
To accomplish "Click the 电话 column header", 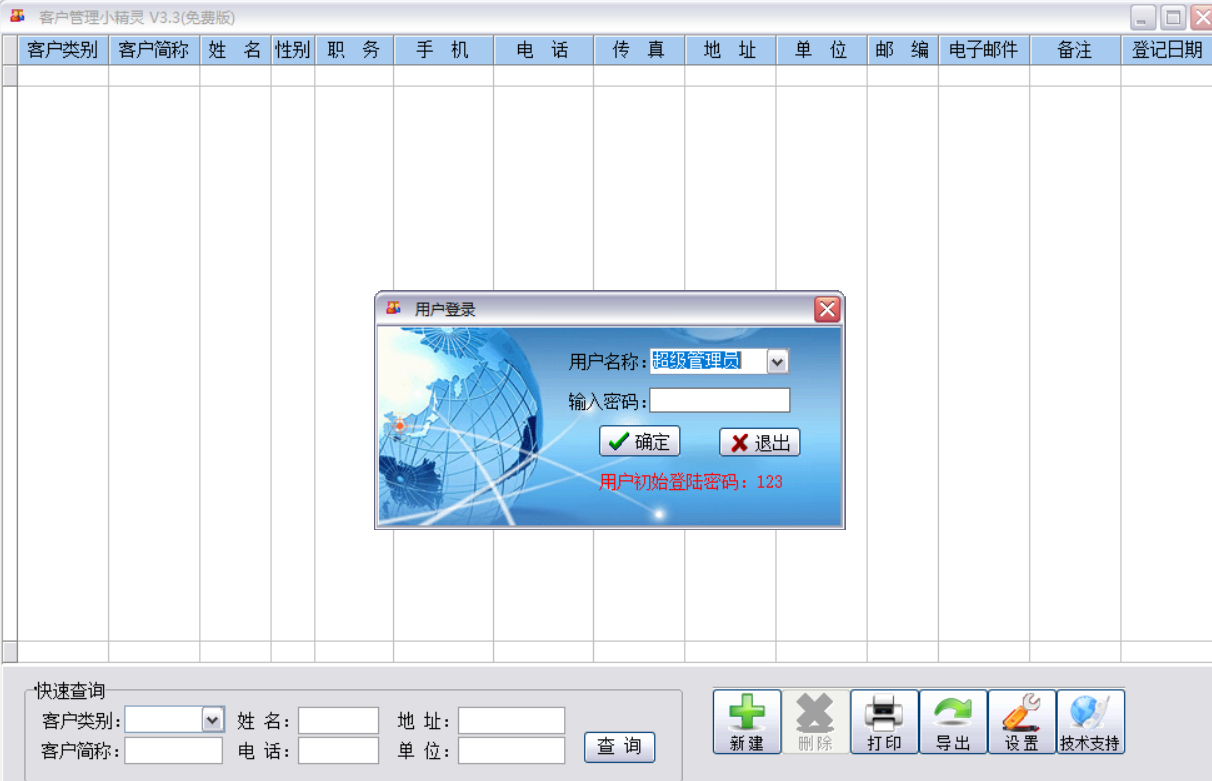I will click(543, 50).
